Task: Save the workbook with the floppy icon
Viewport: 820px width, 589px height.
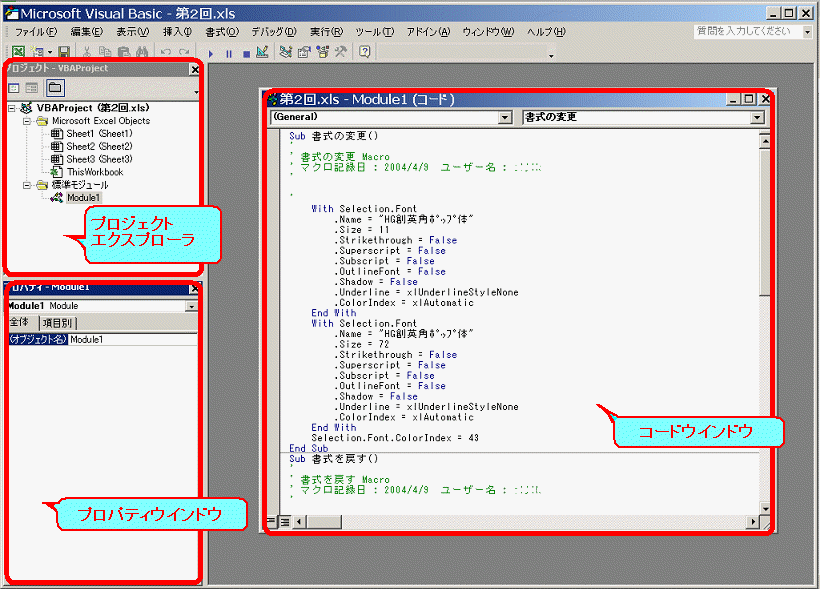Action: 64,51
